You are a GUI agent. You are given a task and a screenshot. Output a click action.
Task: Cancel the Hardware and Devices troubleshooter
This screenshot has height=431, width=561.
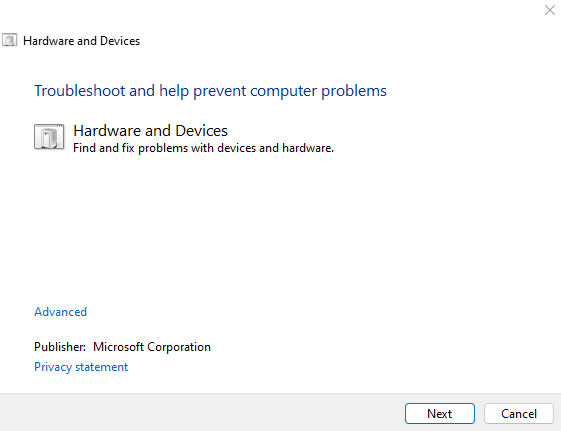(x=519, y=413)
